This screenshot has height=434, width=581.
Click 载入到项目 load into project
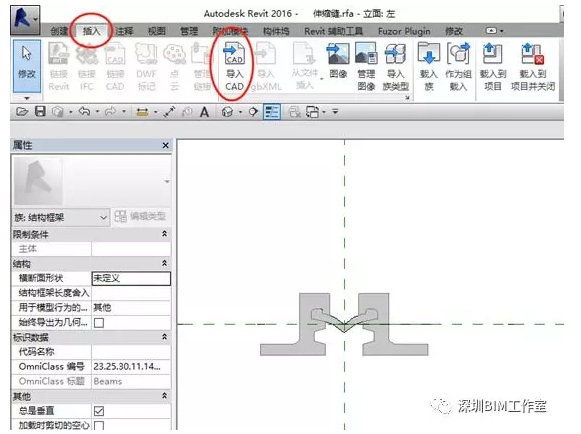493,67
